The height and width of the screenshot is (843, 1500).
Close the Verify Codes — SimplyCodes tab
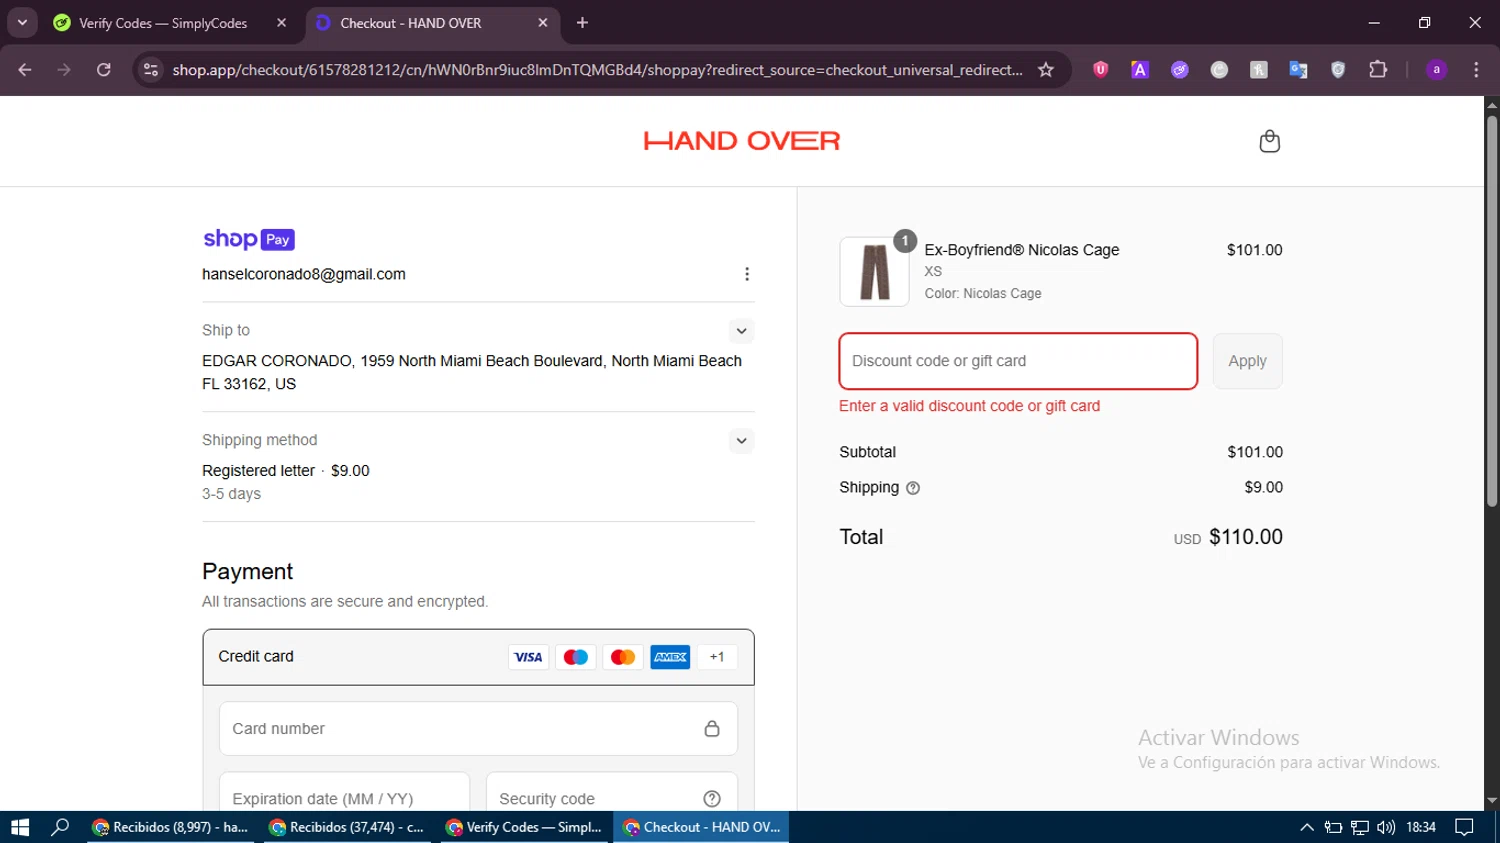click(281, 23)
